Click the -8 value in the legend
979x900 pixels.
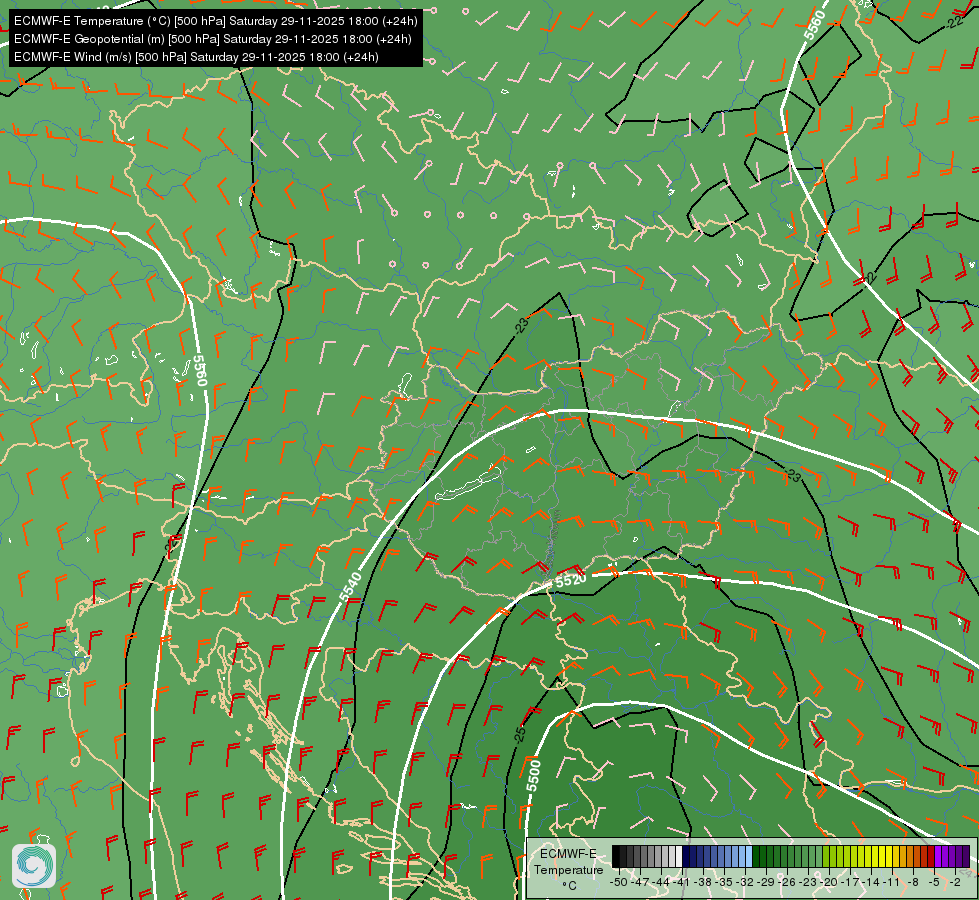pos(913,882)
